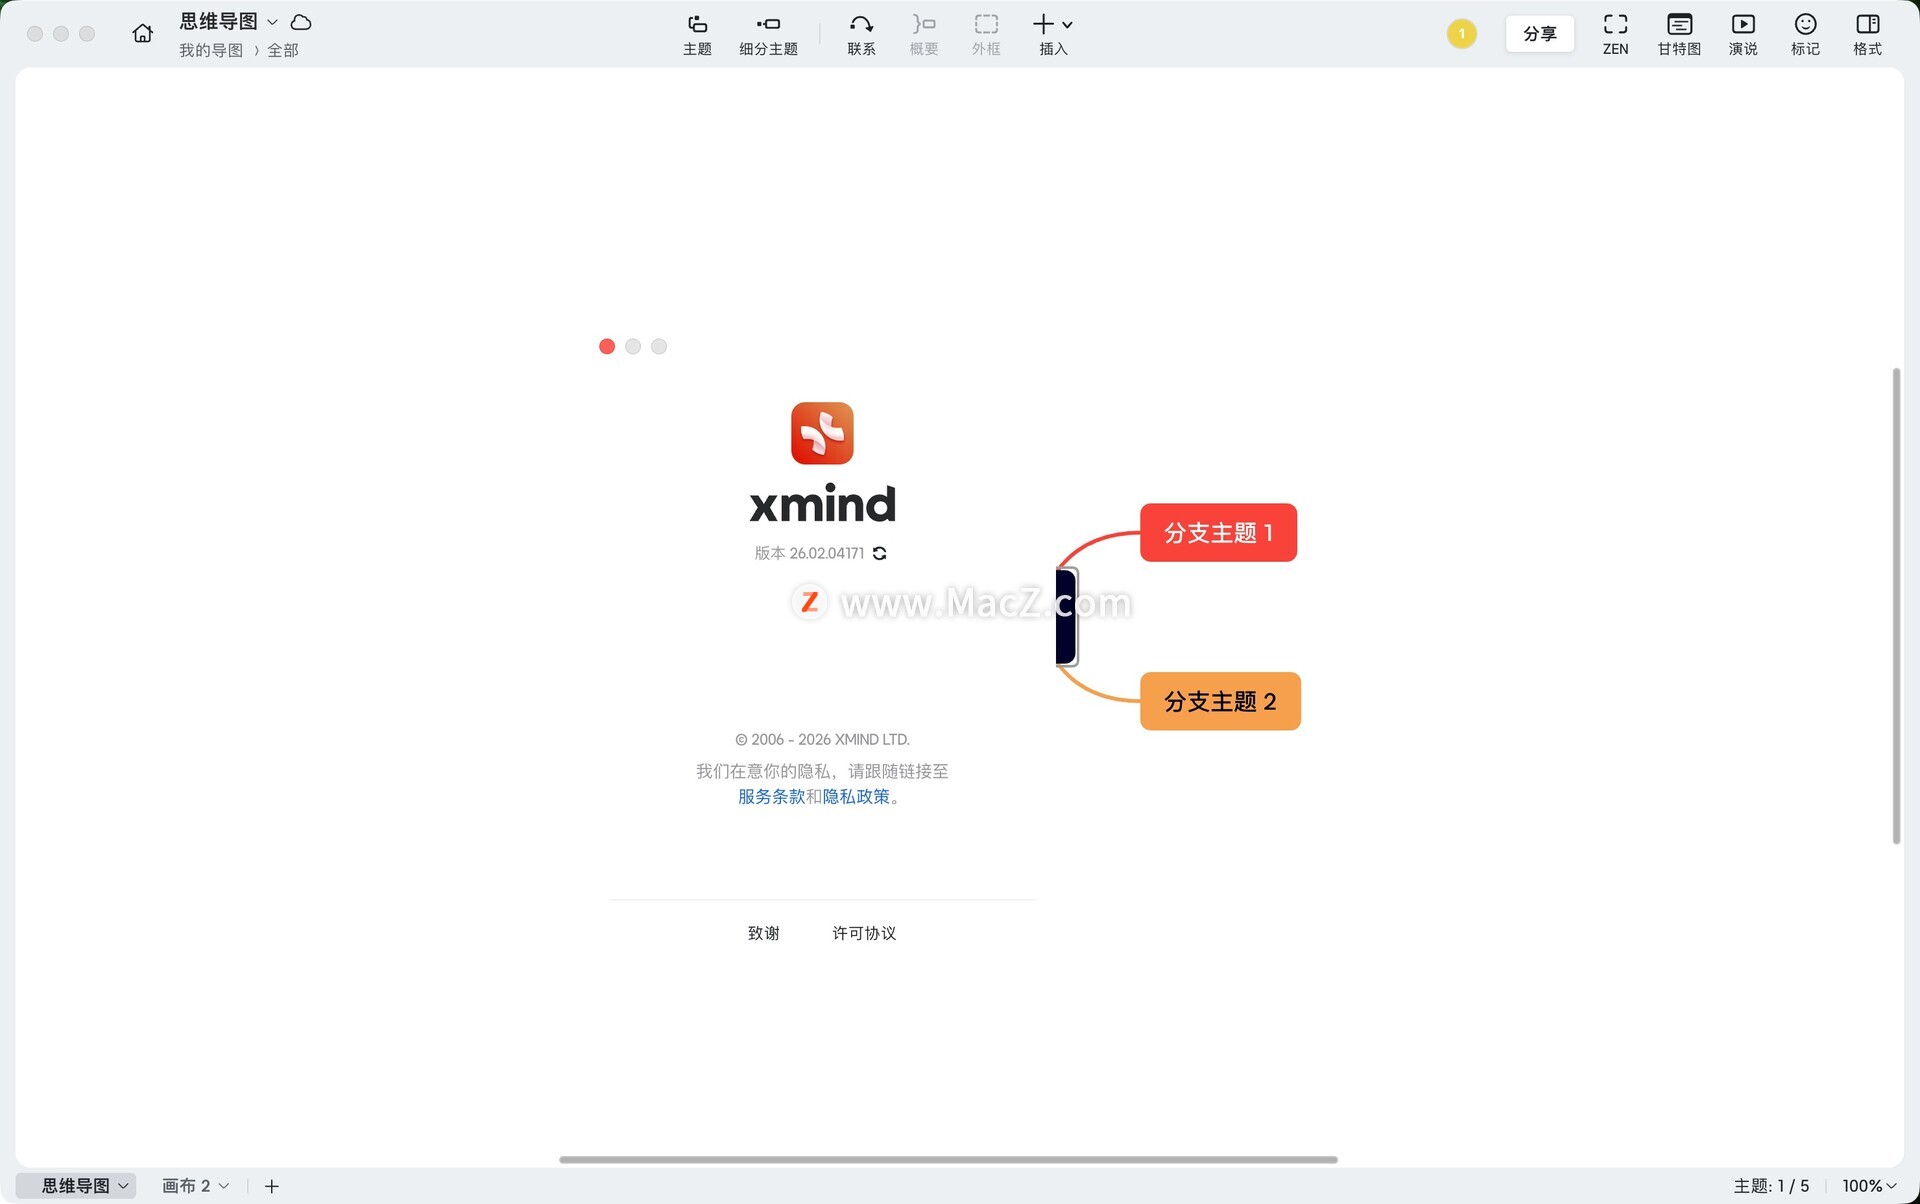Open the 100% zoom level dropdown
Viewport: 1920px width, 1204px height.
click(1869, 1186)
